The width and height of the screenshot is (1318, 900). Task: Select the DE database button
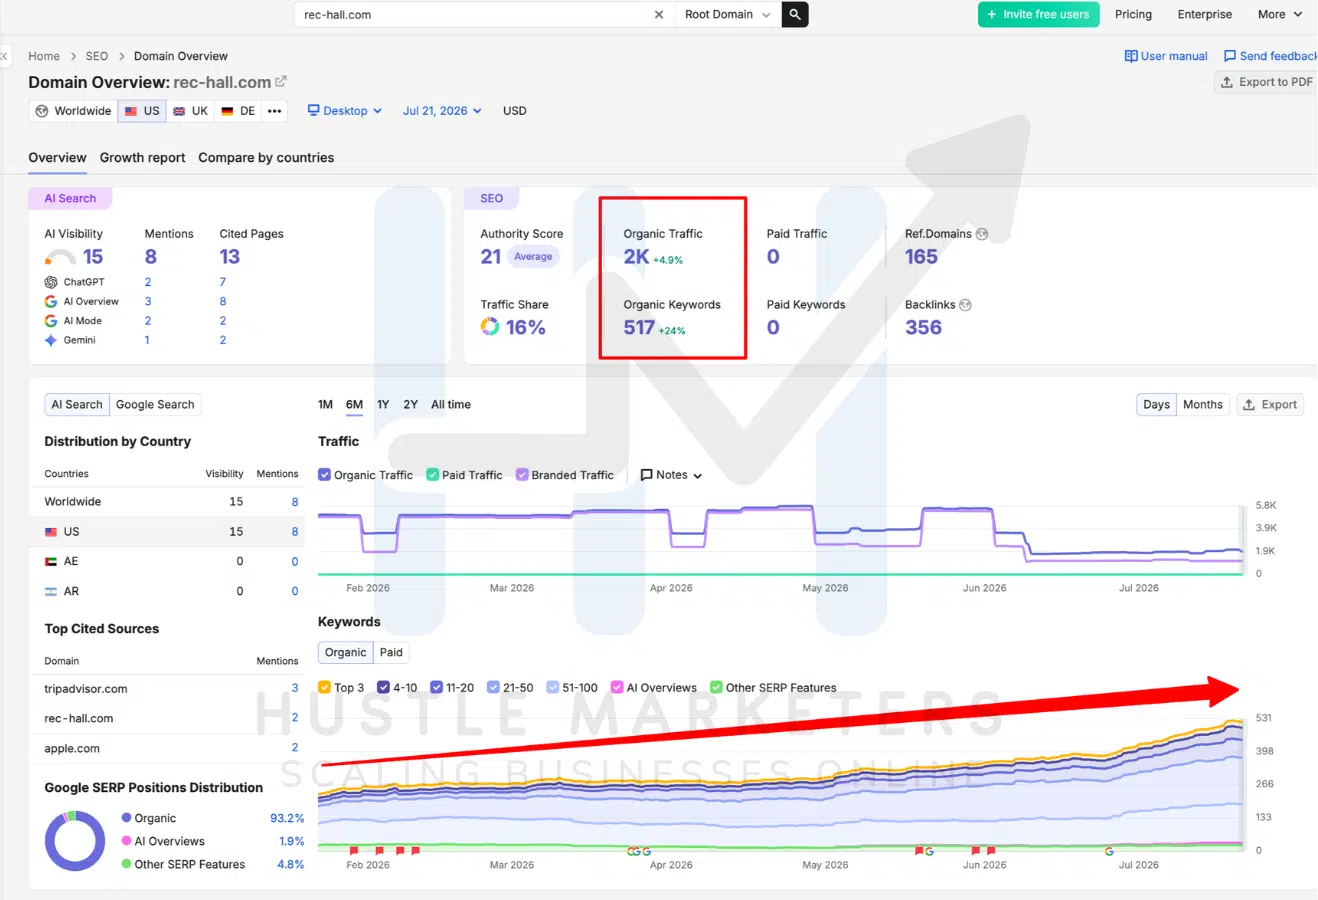pyautogui.click(x=238, y=111)
